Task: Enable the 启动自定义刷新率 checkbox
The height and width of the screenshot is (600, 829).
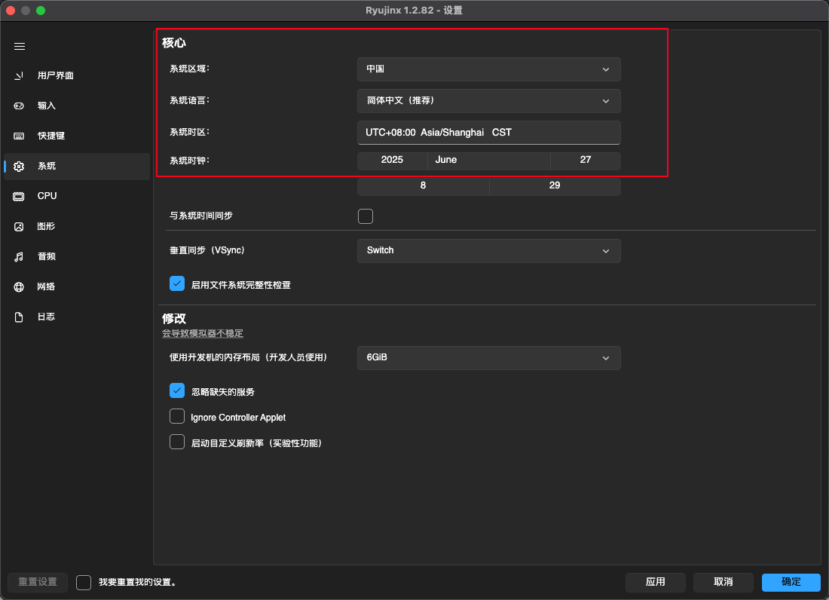Action: [177, 442]
